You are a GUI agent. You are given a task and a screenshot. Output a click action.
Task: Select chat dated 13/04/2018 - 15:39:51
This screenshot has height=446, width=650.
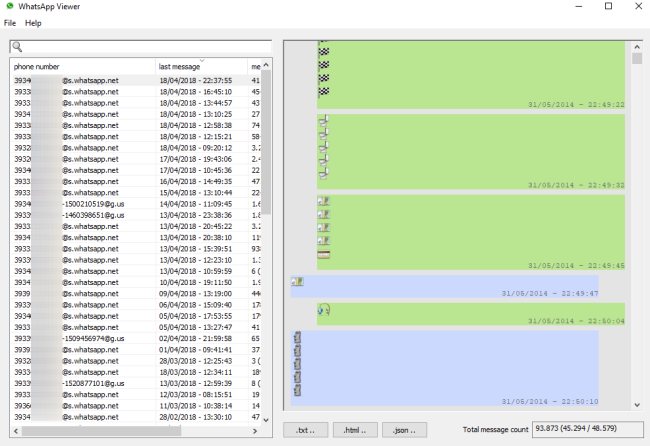click(x=136, y=249)
